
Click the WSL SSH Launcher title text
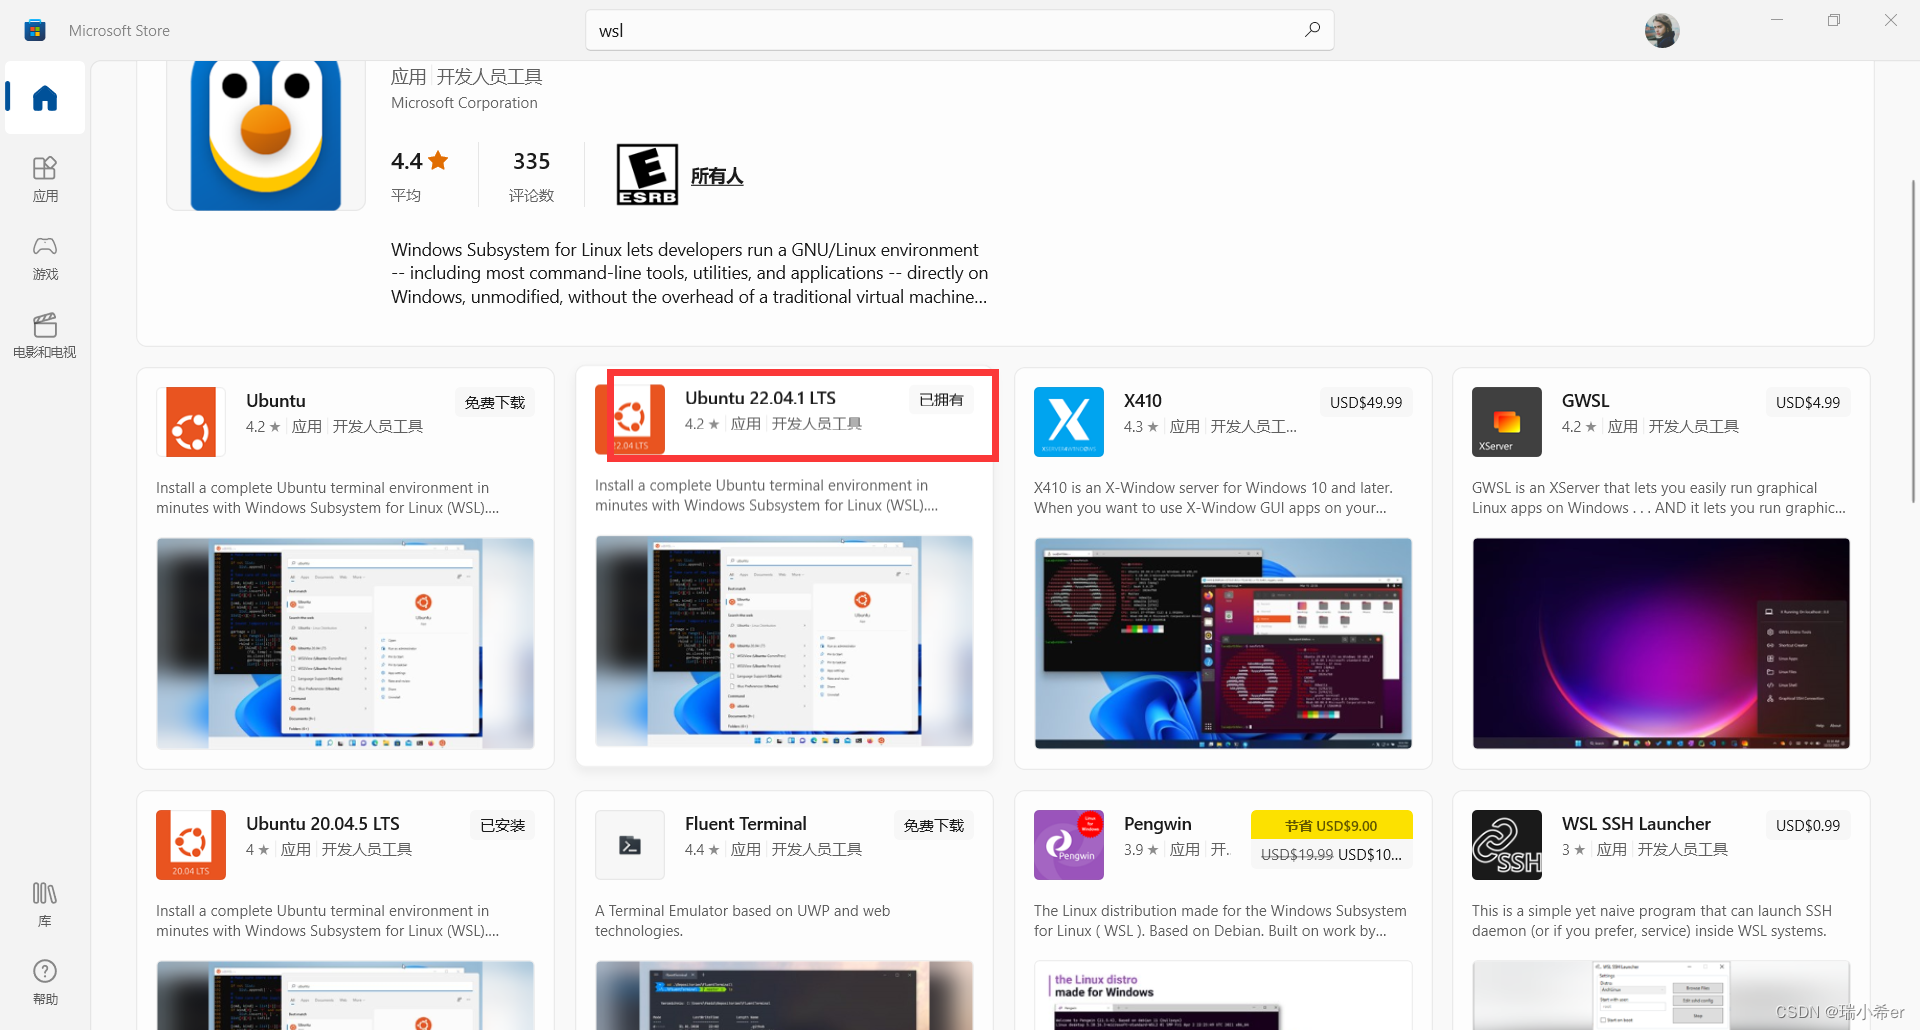1636,824
